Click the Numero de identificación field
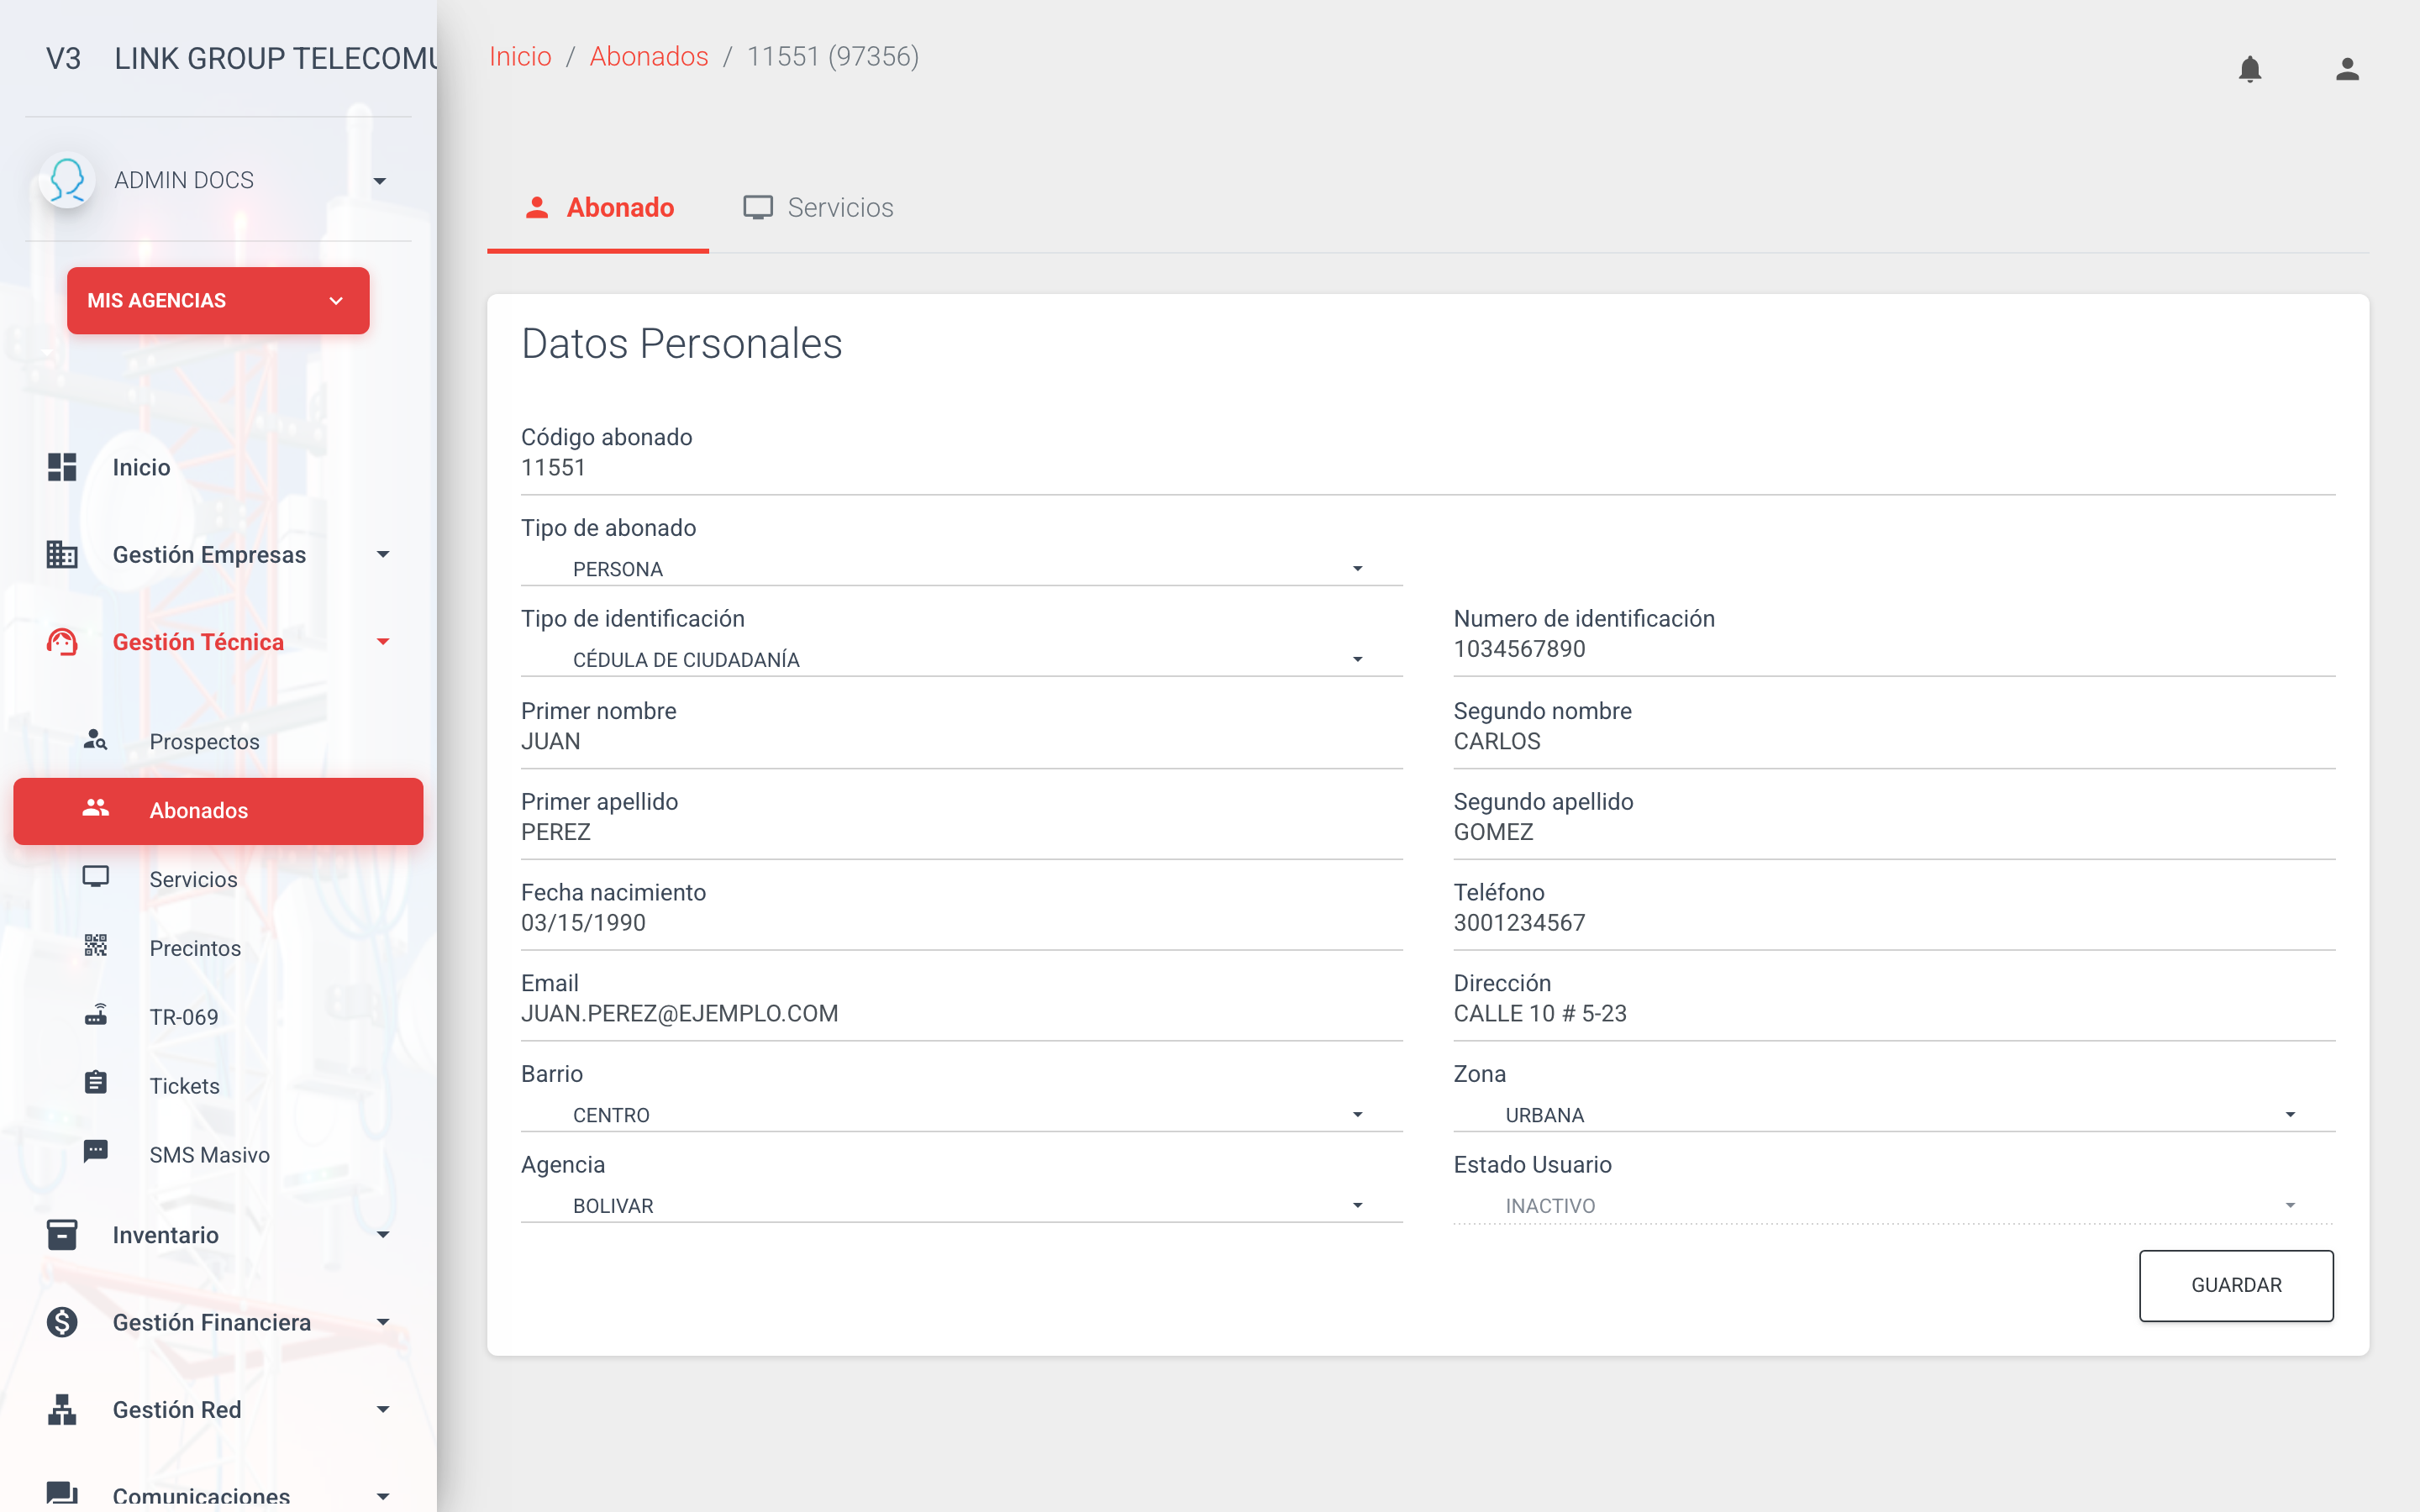The width and height of the screenshot is (2420, 1512). click(1894, 649)
